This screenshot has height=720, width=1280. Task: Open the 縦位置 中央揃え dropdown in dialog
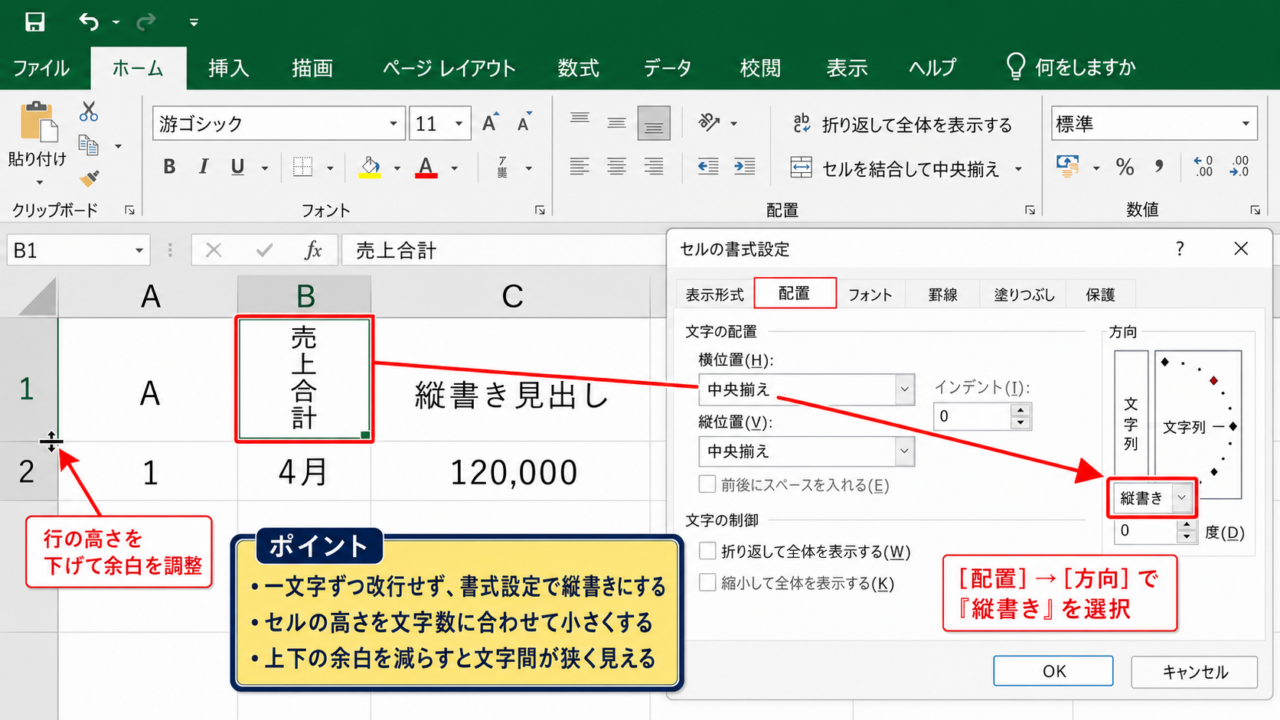click(x=904, y=451)
